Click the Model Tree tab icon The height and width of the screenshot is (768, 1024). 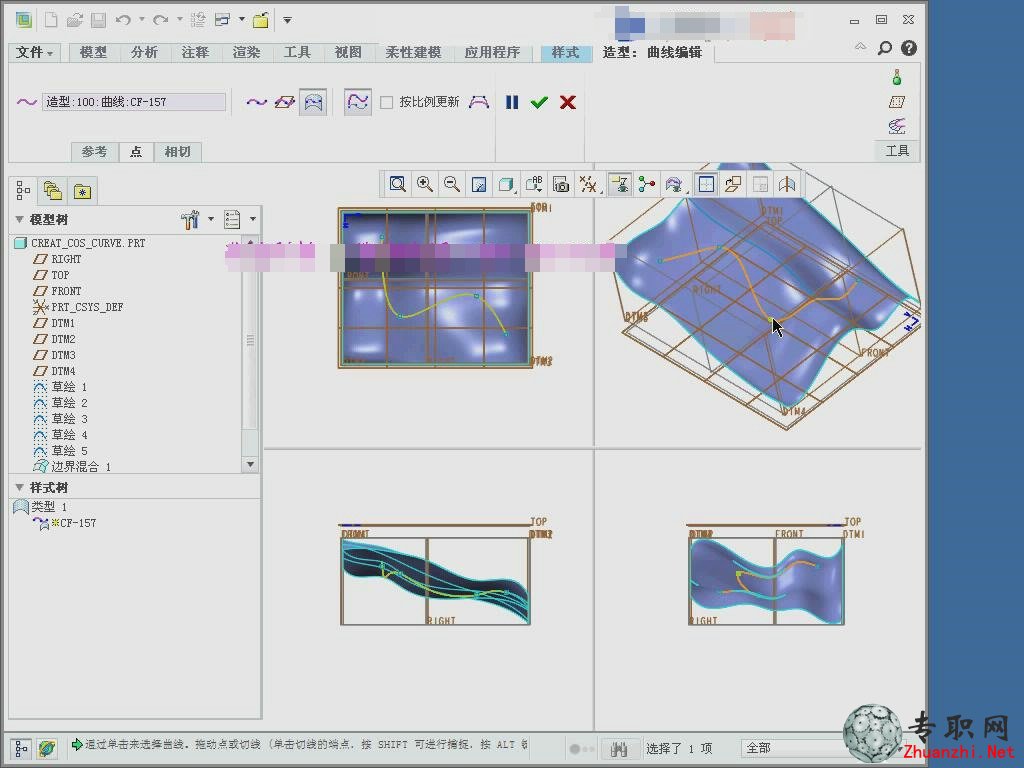coord(23,191)
